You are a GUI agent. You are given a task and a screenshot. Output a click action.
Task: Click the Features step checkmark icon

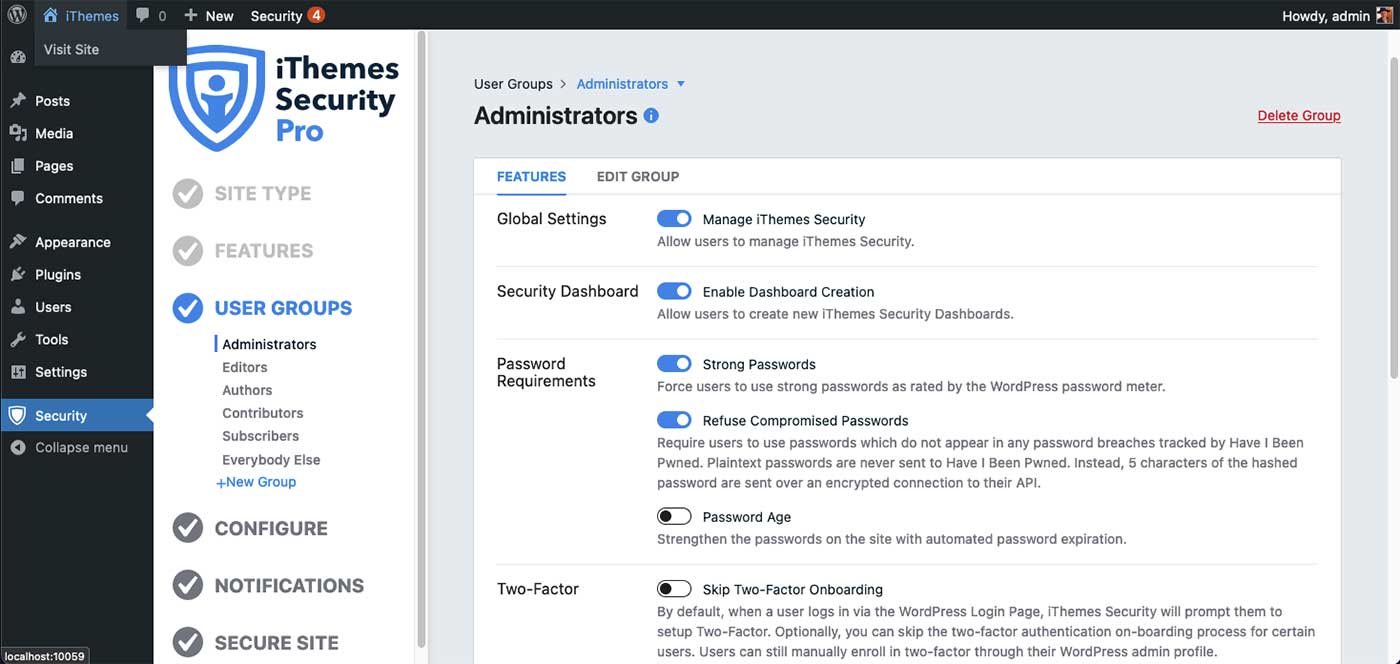pyautogui.click(x=188, y=251)
